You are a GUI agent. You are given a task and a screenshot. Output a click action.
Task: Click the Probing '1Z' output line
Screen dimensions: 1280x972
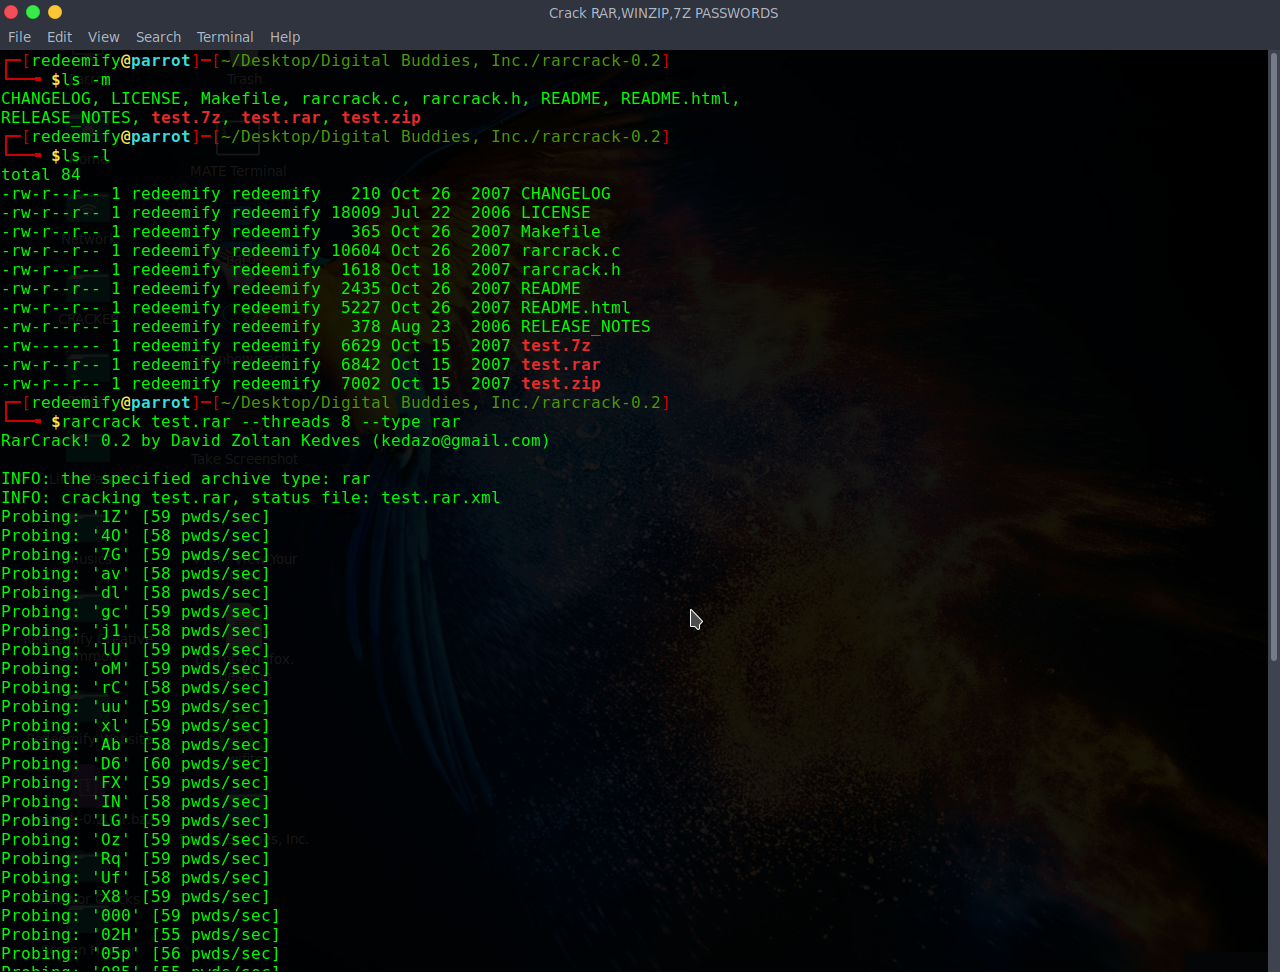136,517
